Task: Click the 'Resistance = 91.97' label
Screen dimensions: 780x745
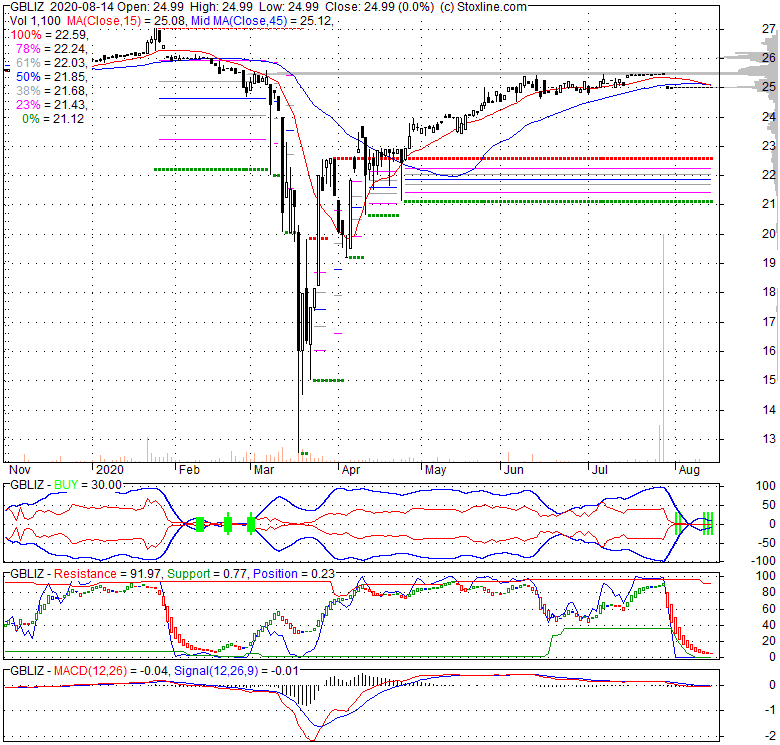Action: [107, 574]
